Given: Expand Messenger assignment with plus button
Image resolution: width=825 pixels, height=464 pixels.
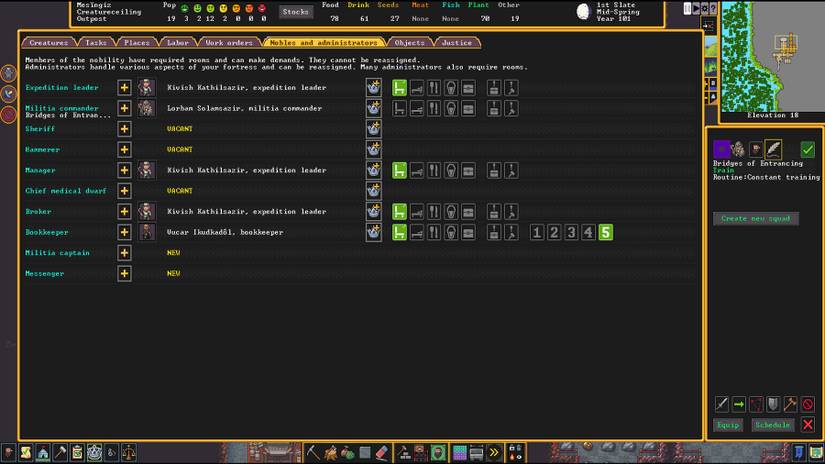Looking at the screenshot, I should coord(124,273).
